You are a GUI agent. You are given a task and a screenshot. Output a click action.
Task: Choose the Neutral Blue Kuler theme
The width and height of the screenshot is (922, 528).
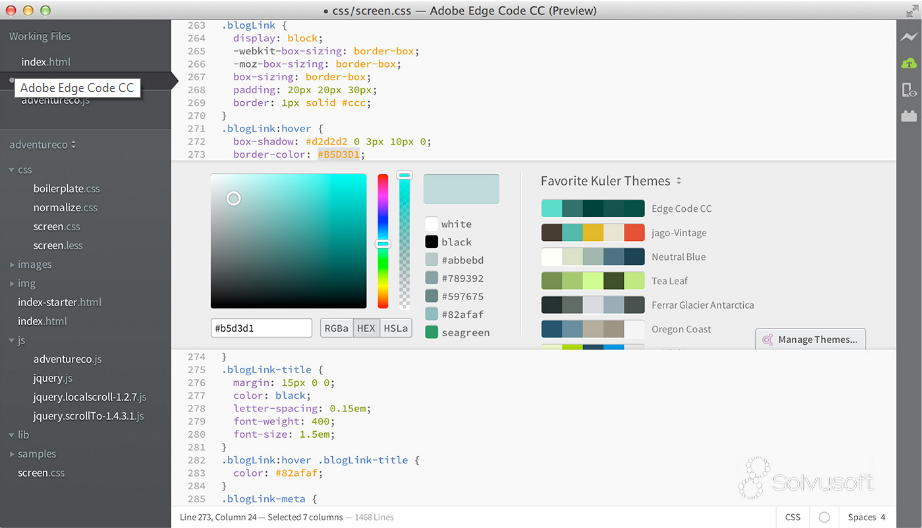(x=593, y=256)
